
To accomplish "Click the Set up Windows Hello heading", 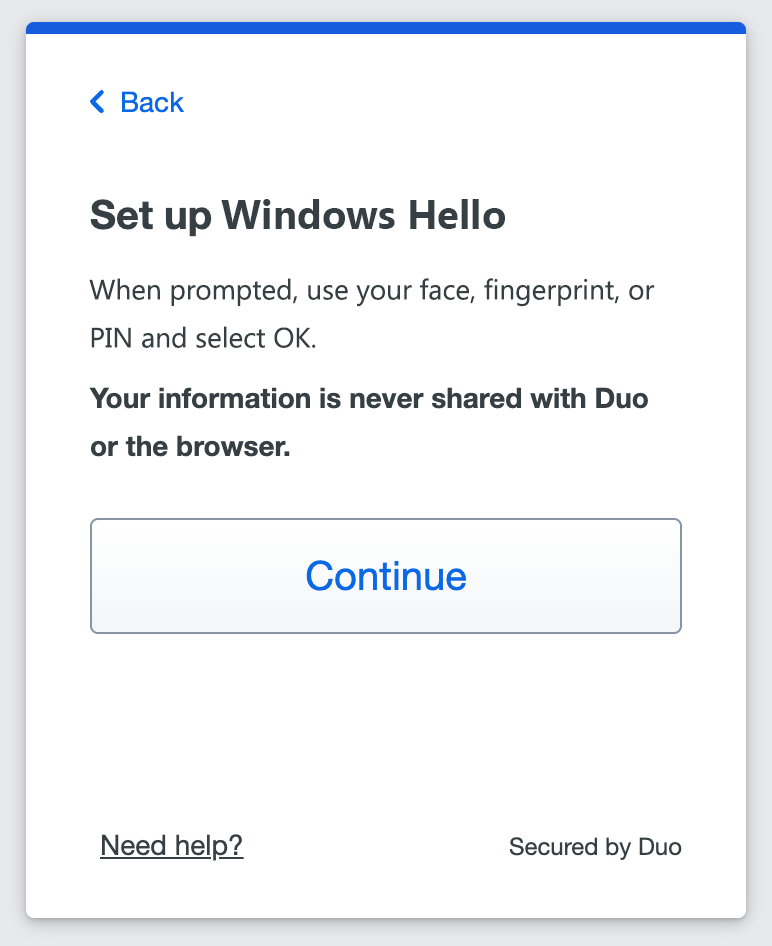I will pos(298,215).
